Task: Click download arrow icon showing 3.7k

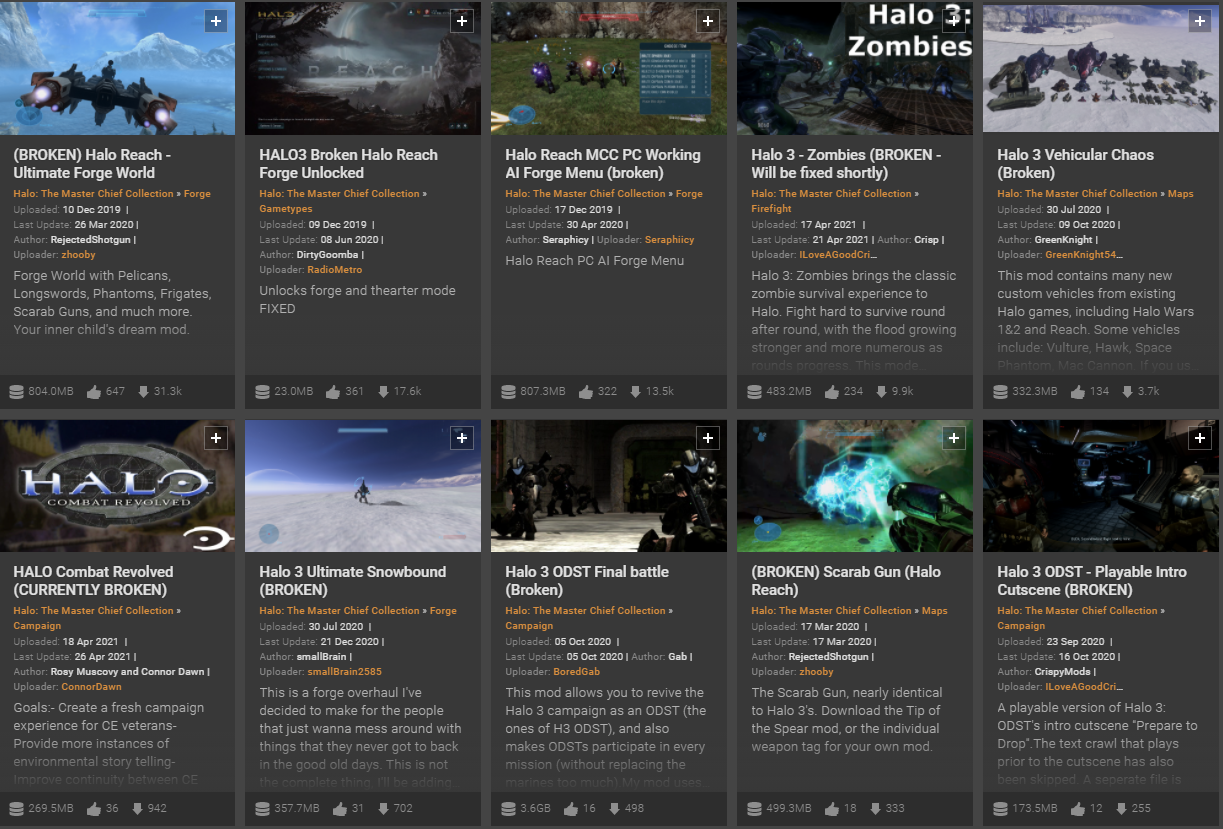Action: pos(1127,391)
